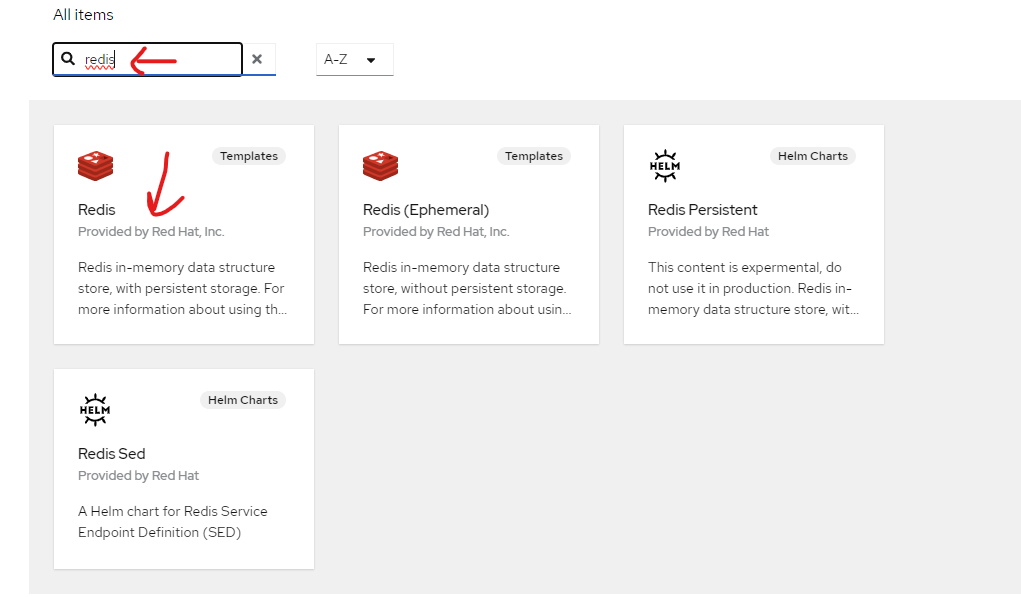Click the Redis Sed Helm icon
This screenshot has height=597, width=1021.
pos(95,410)
